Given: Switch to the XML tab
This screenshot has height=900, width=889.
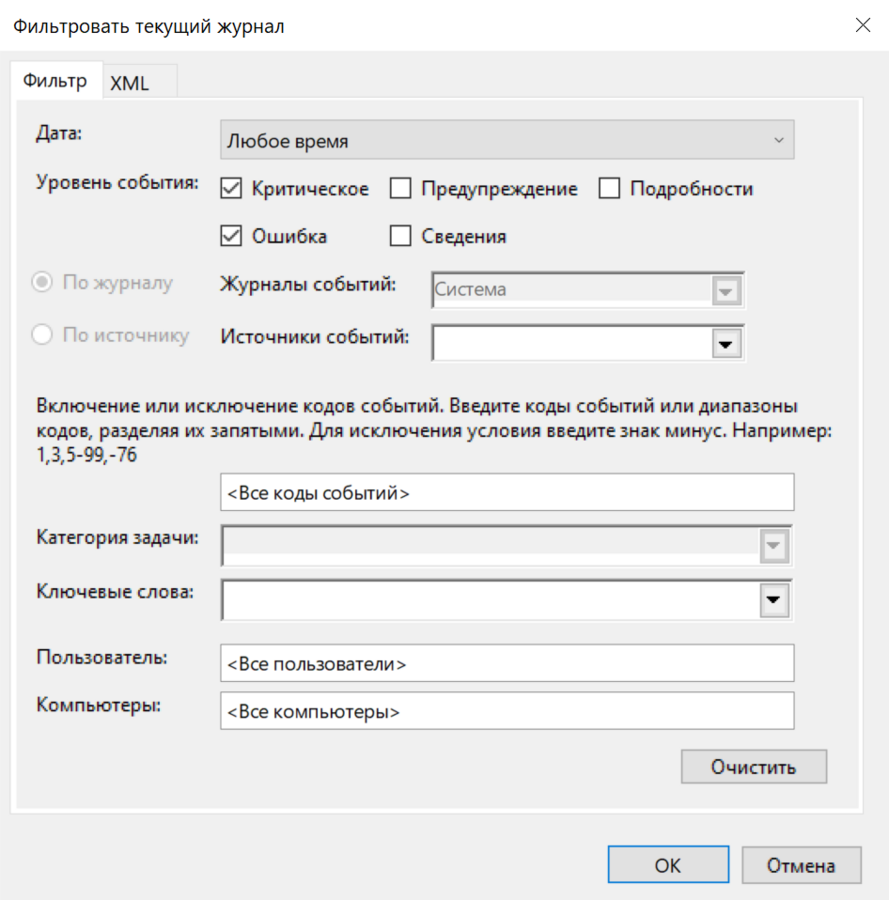Looking at the screenshot, I should click(x=130, y=83).
